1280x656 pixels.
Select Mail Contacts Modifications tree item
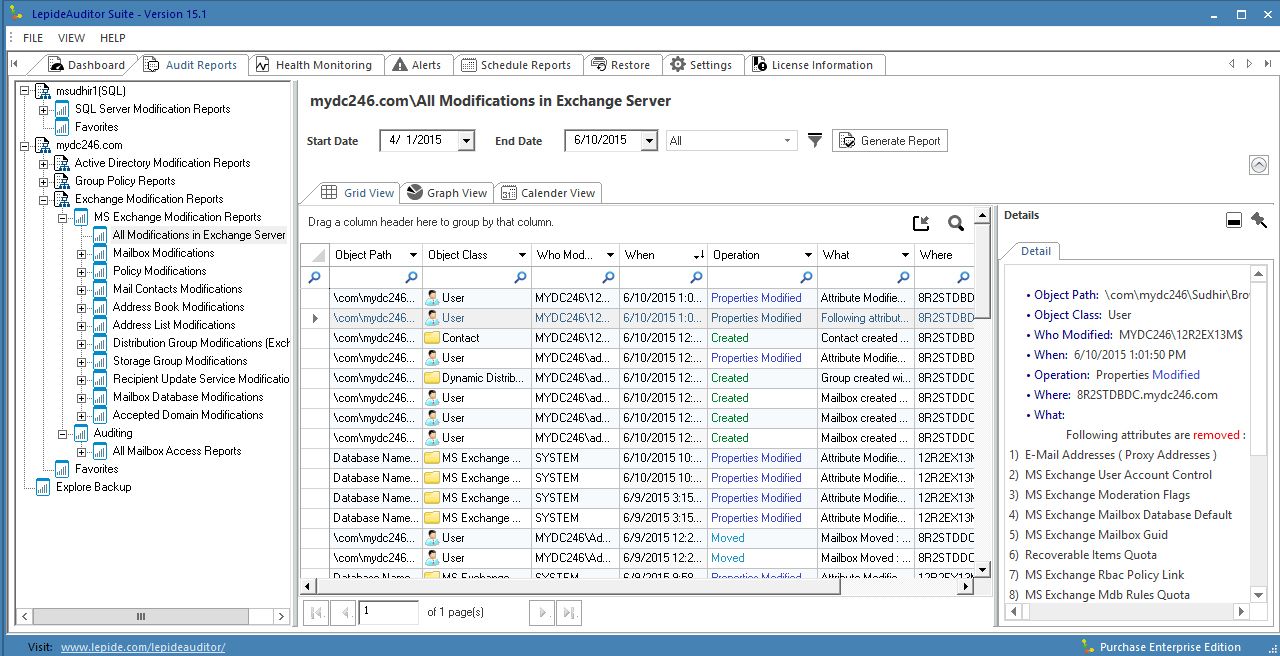[x=177, y=289]
